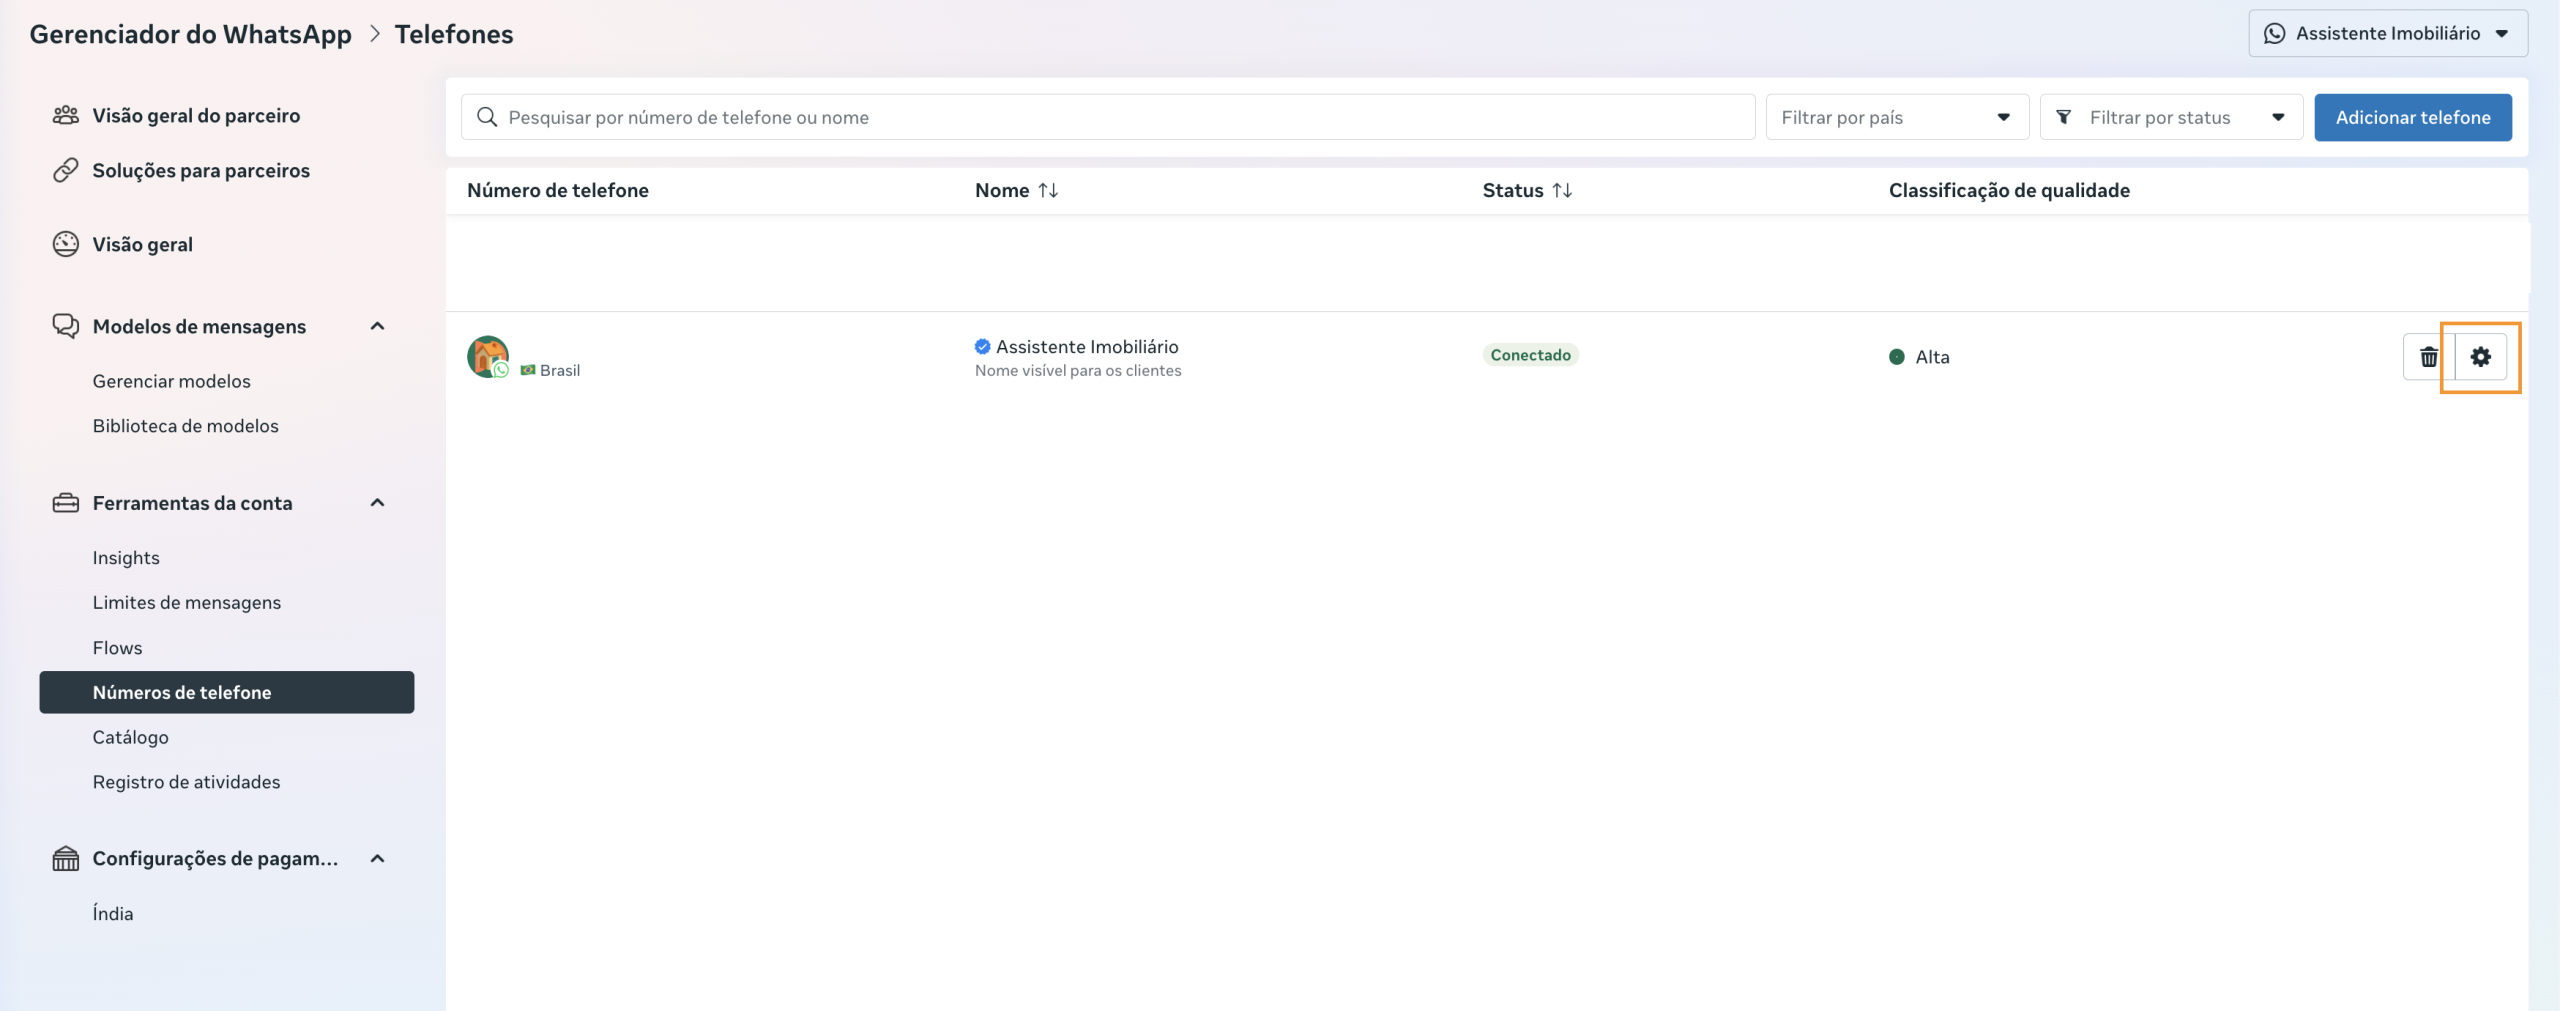Click the Assistente Imobiliário profile avatar

coord(488,356)
